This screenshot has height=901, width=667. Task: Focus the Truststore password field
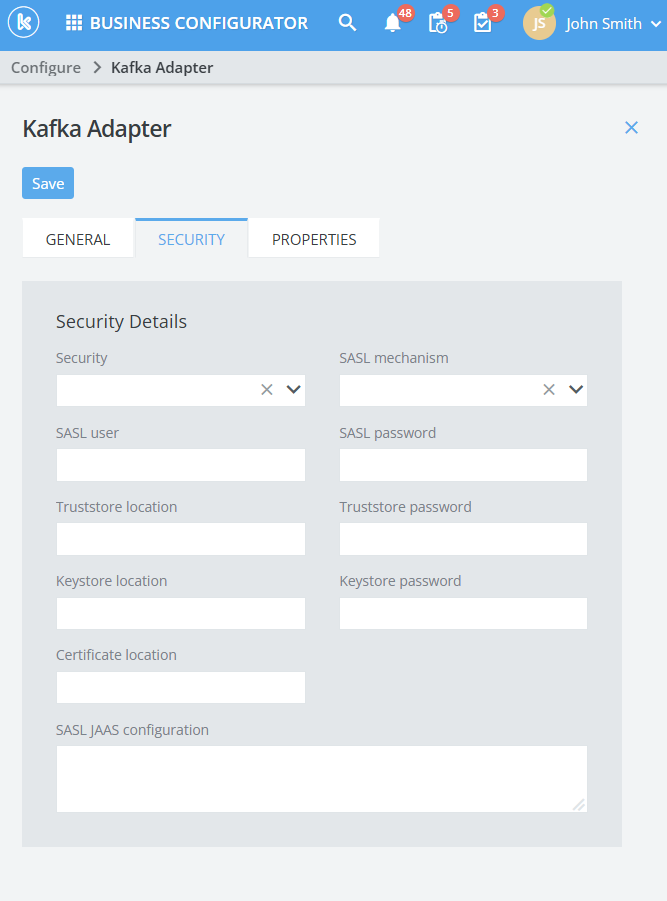tap(463, 539)
